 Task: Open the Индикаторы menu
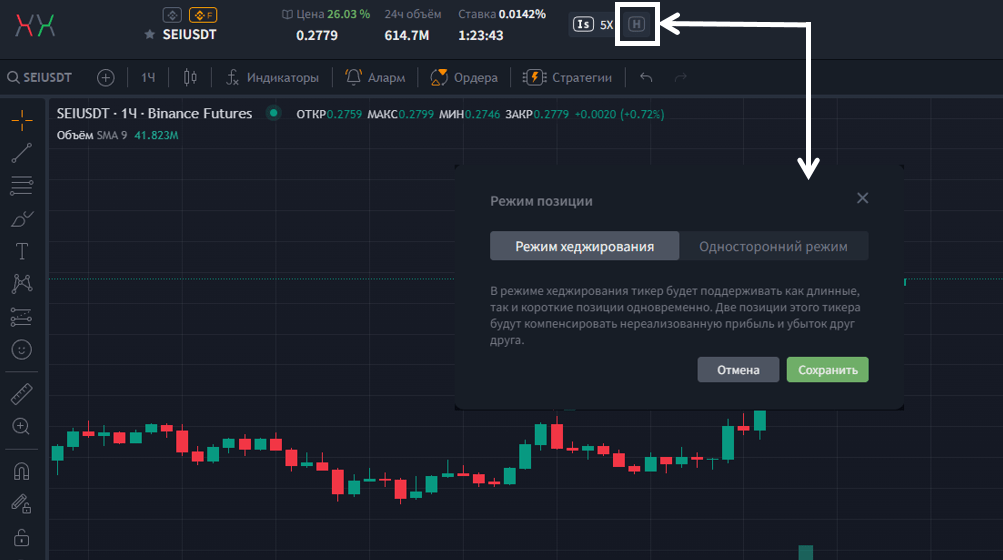tap(272, 77)
